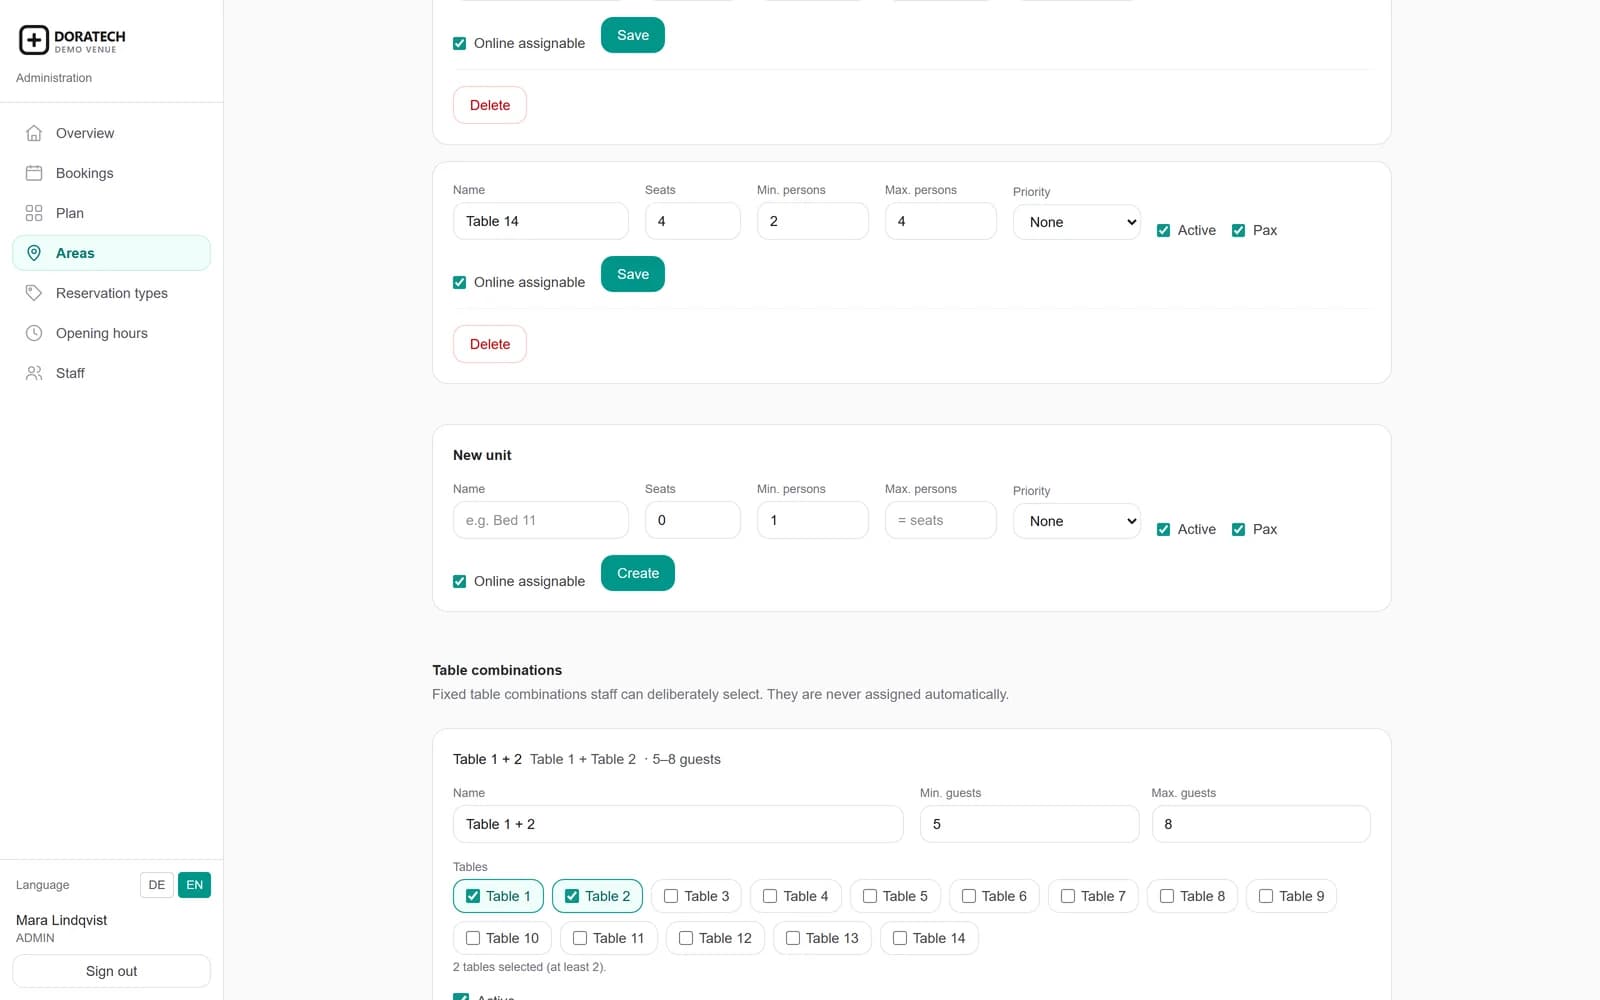Edit combination name Table 1 + 2
This screenshot has height=1000, width=1600.
pyautogui.click(x=678, y=824)
